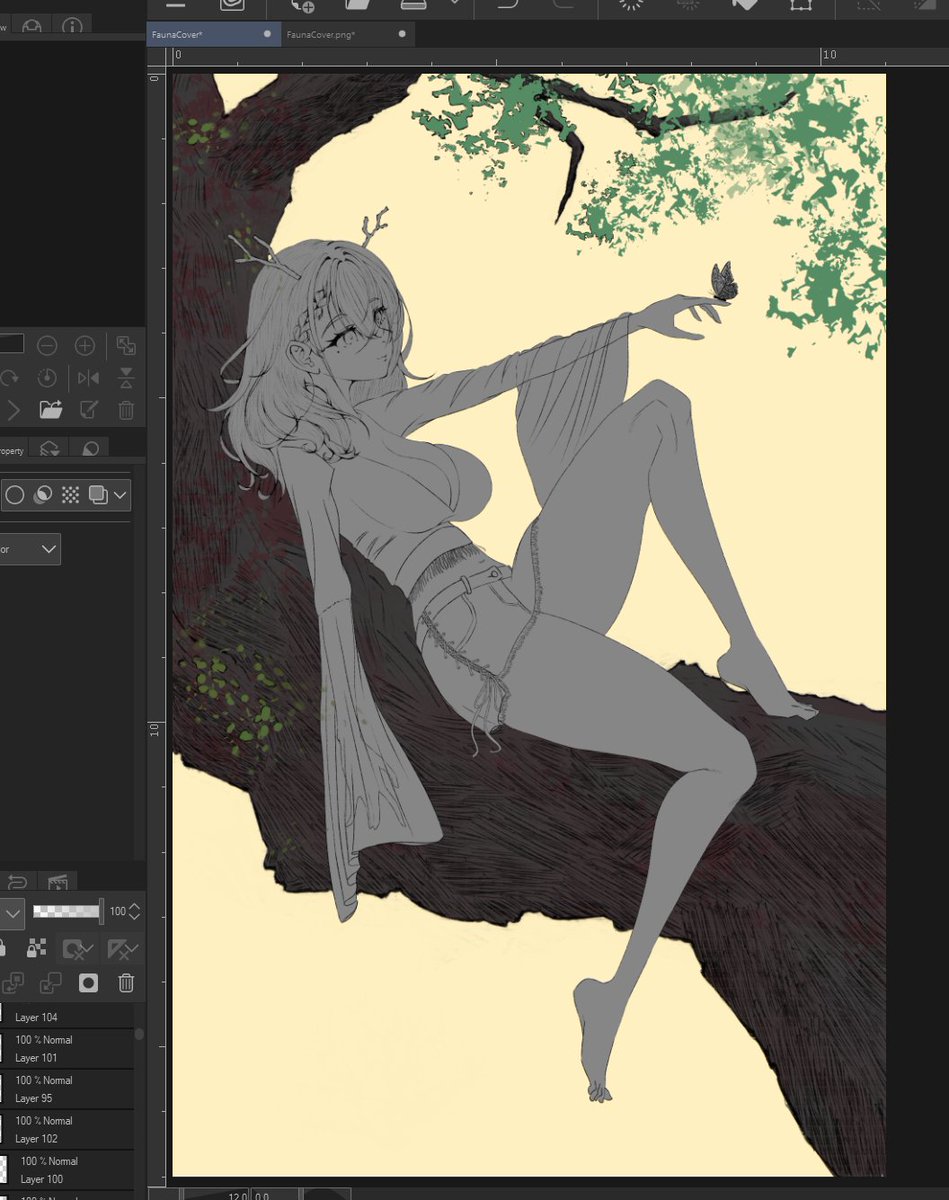Select Layer 102 in the layer list

click(x=66, y=1130)
